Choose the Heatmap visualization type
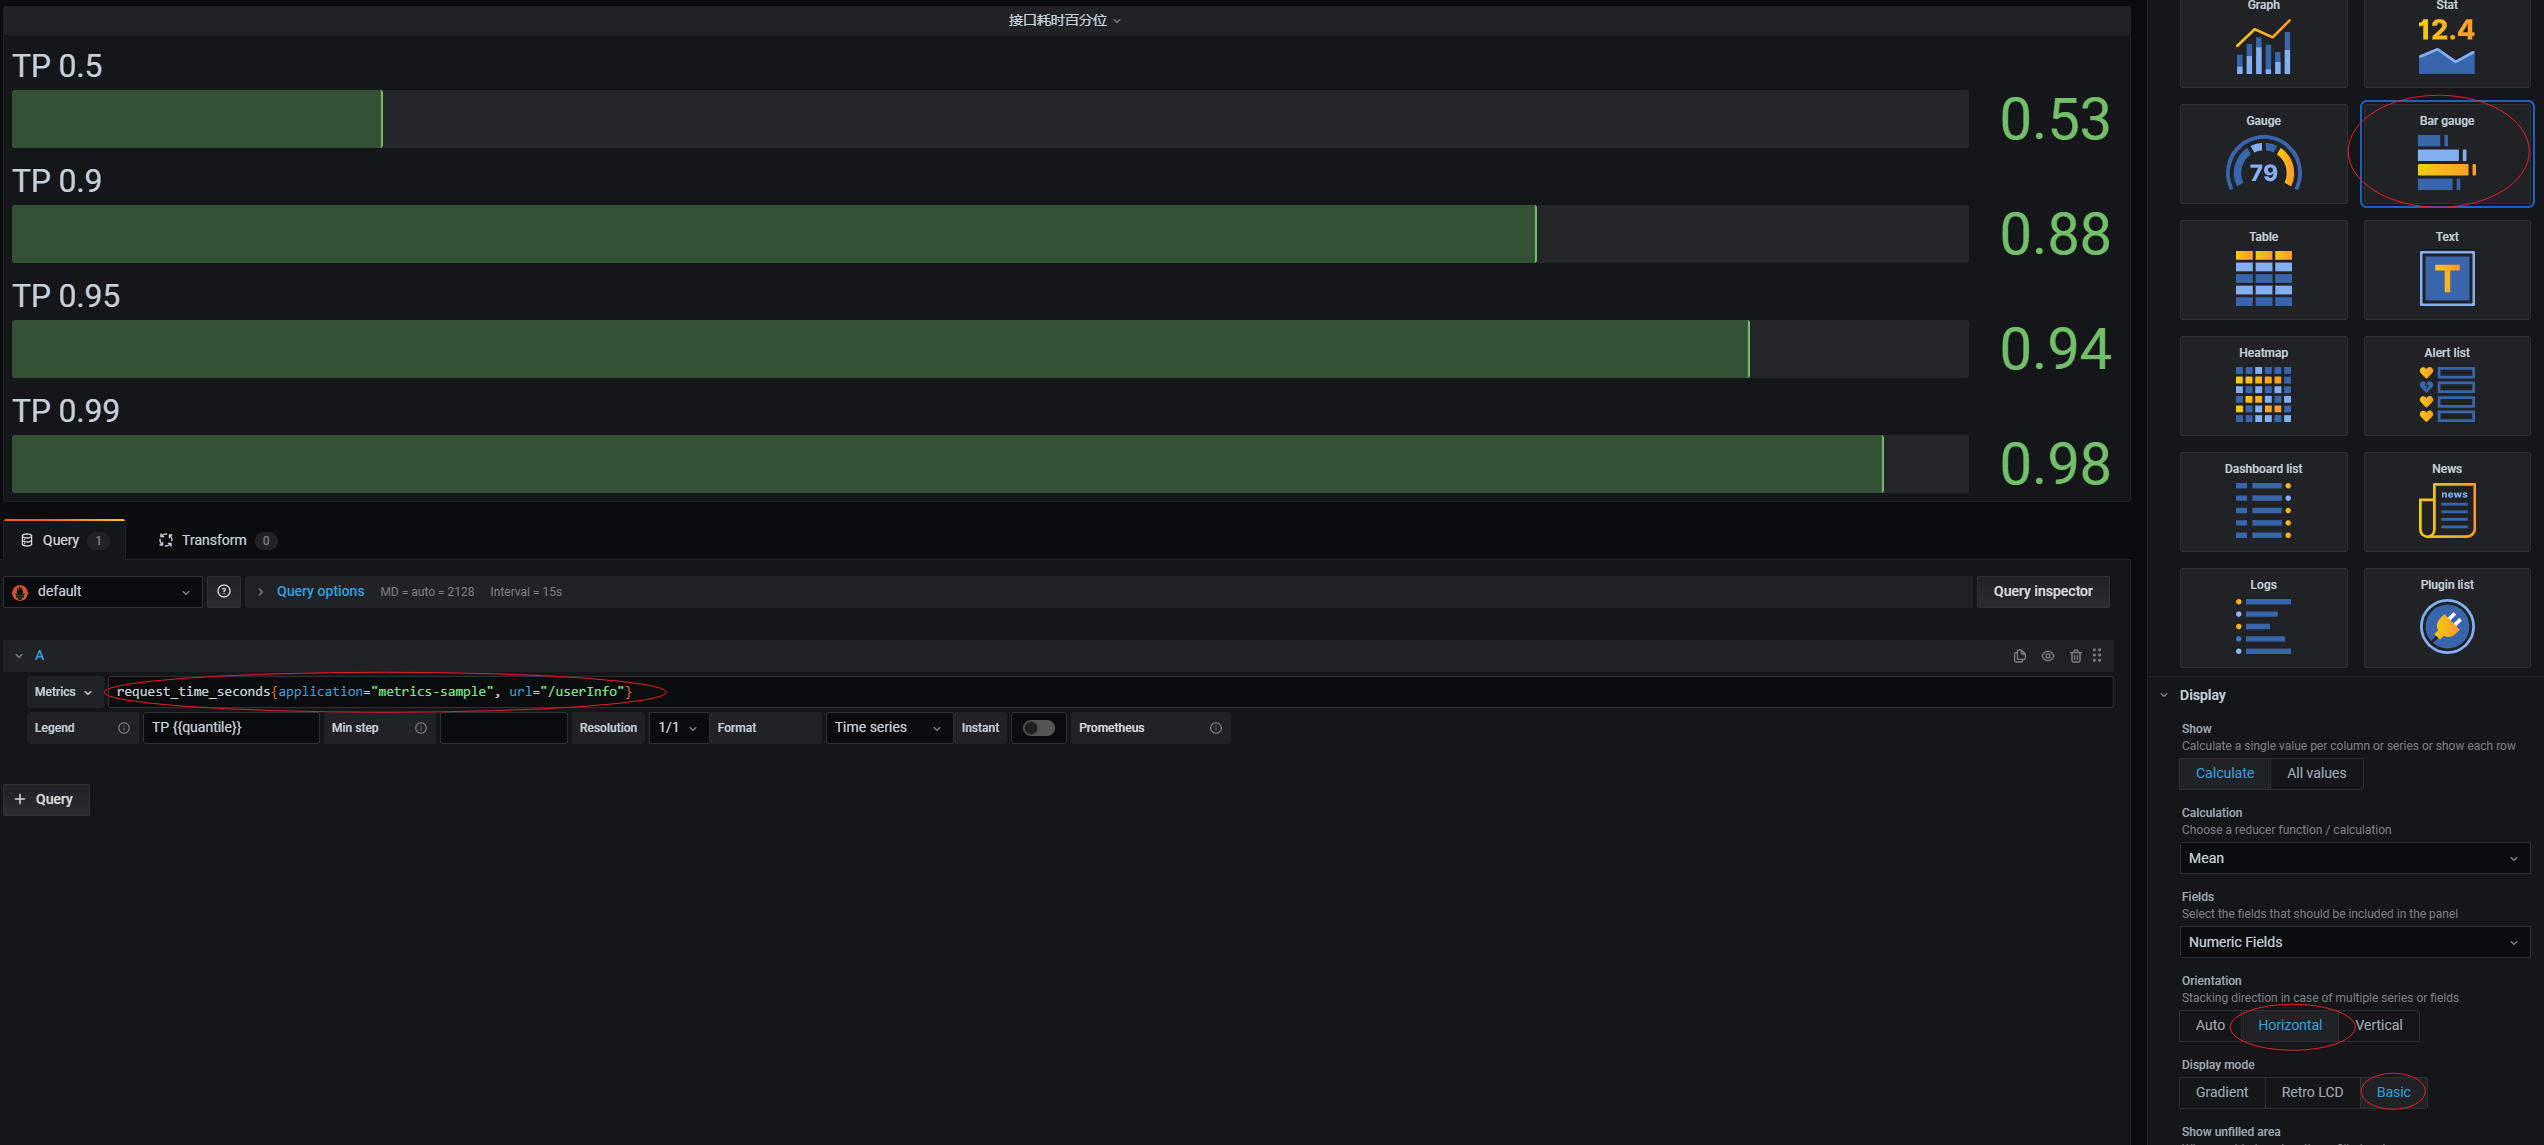 click(x=2263, y=386)
